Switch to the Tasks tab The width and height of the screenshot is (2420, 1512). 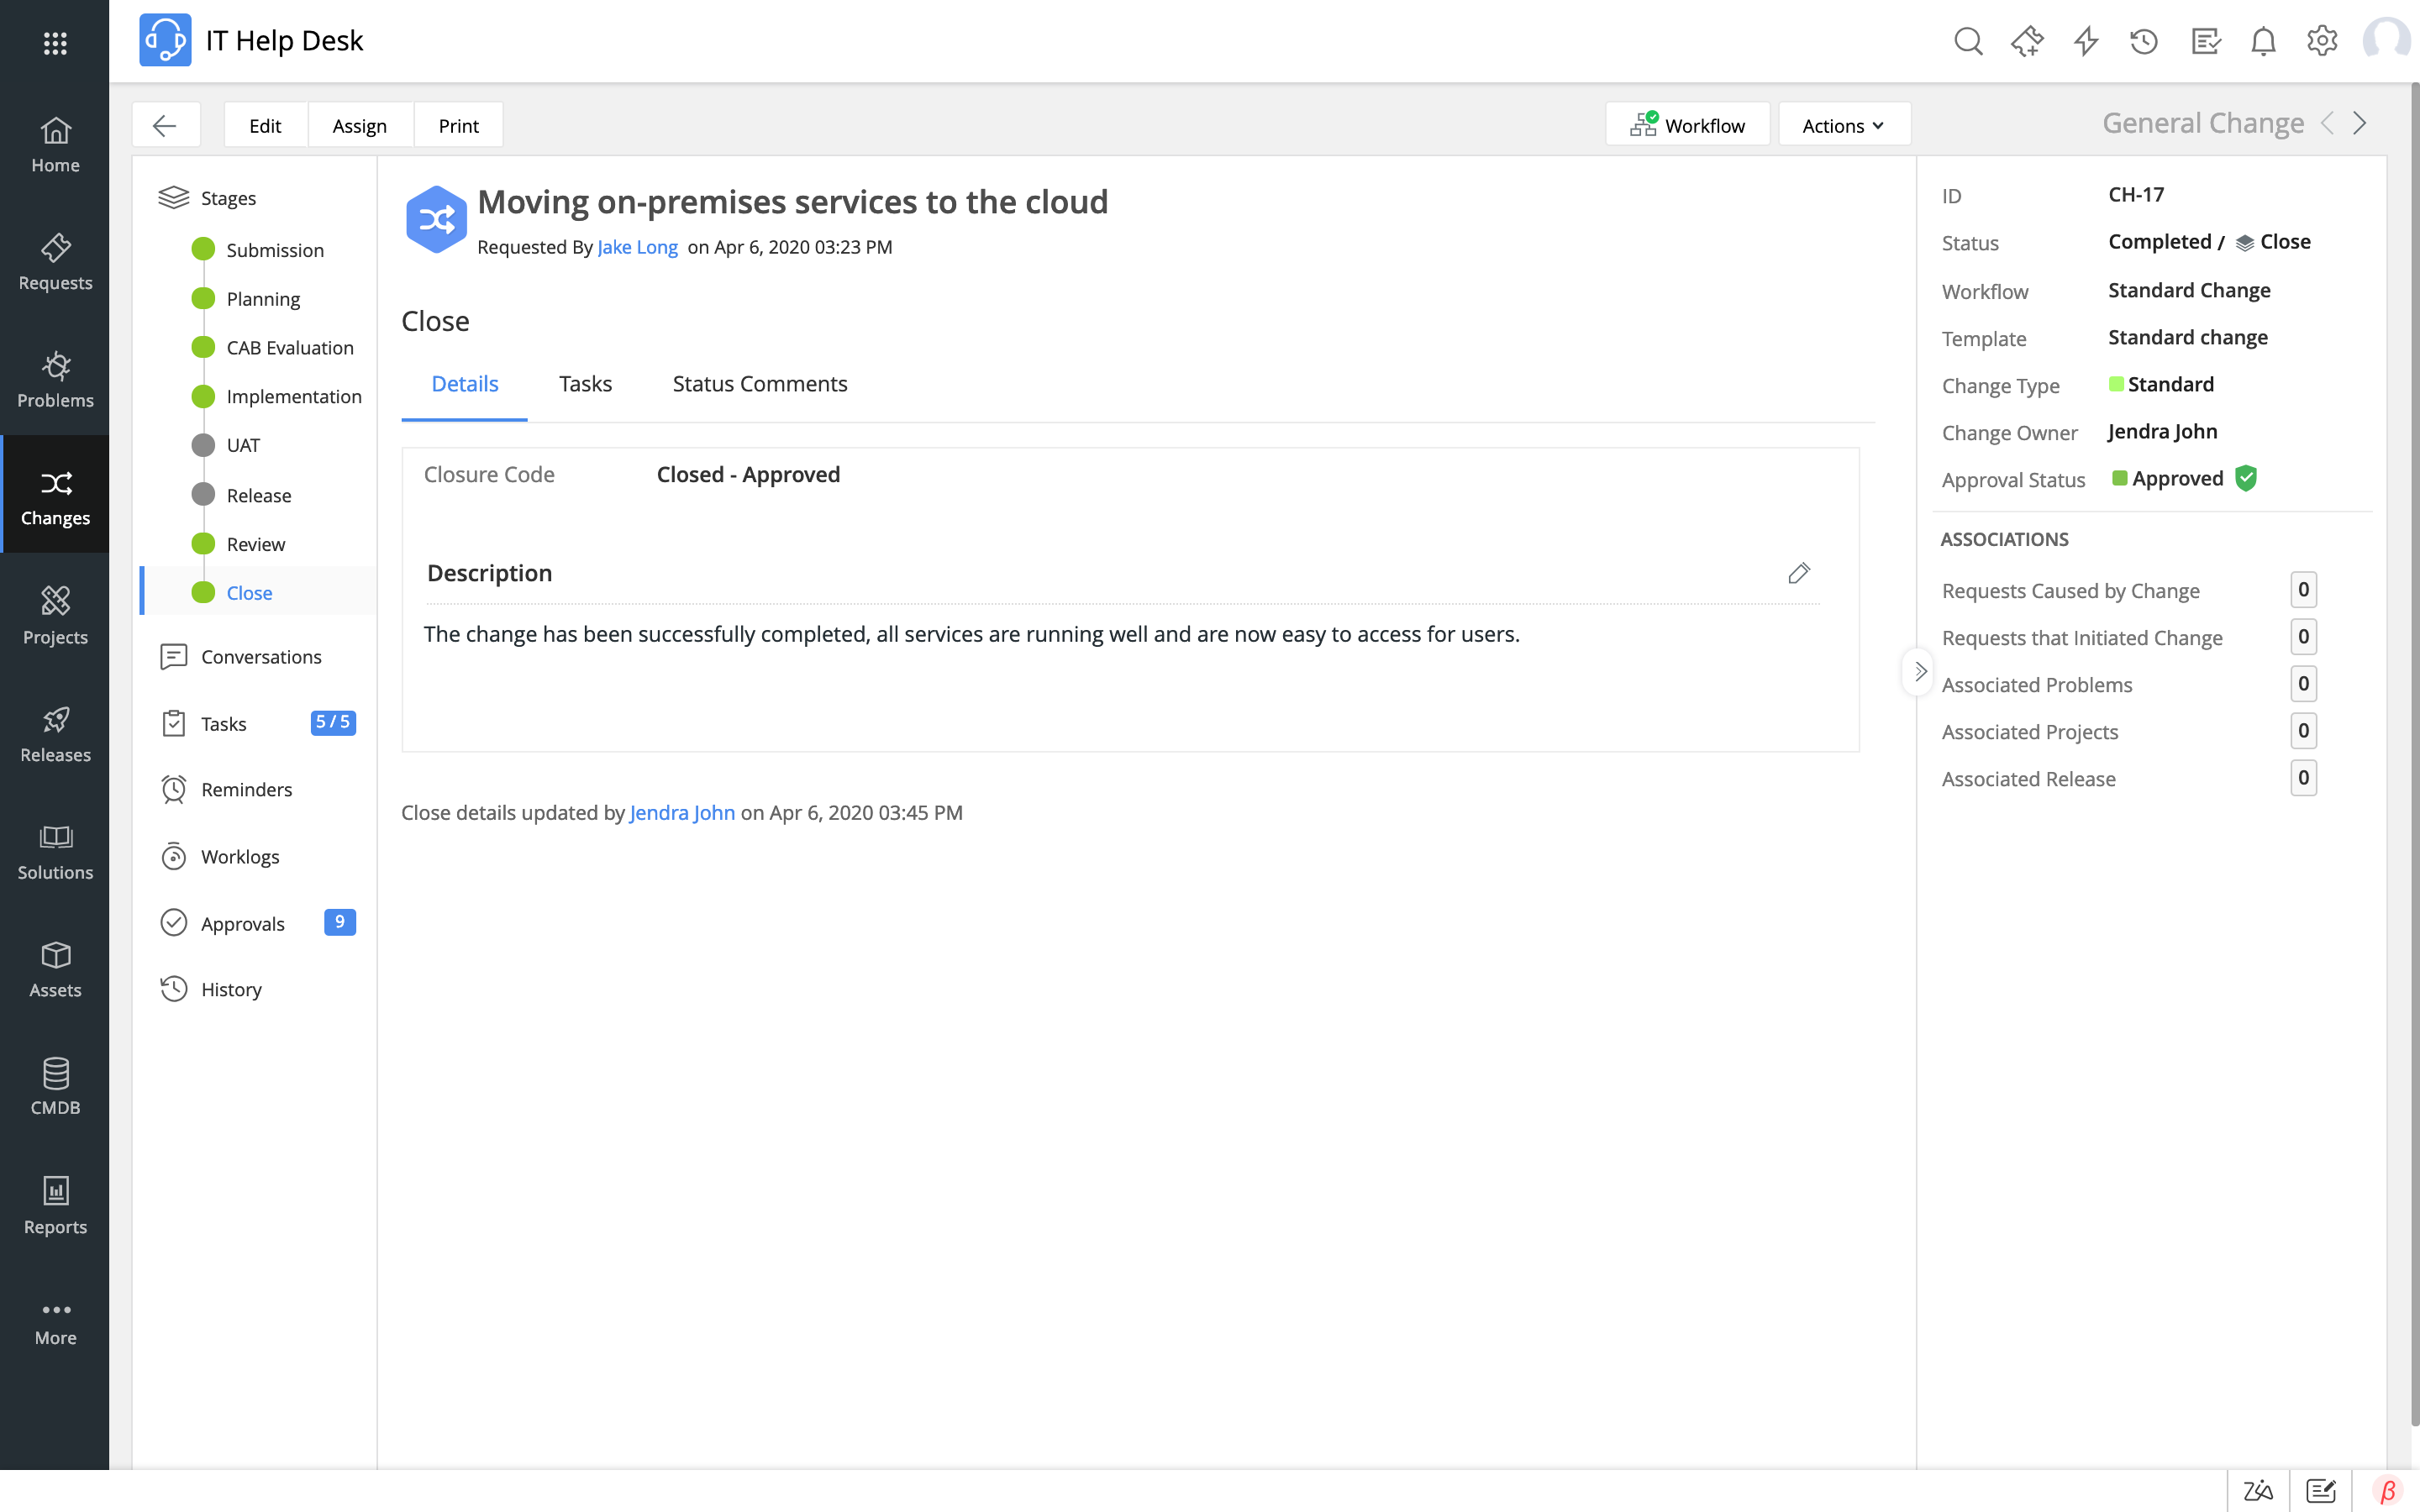pyautogui.click(x=586, y=383)
